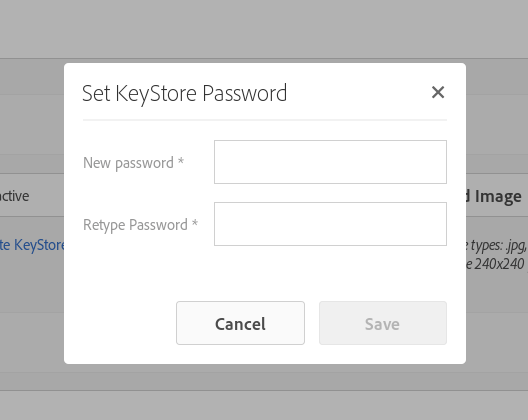Click the Image column heading behind dialog
Viewport: 528px width, 420px height.
point(498,196)
